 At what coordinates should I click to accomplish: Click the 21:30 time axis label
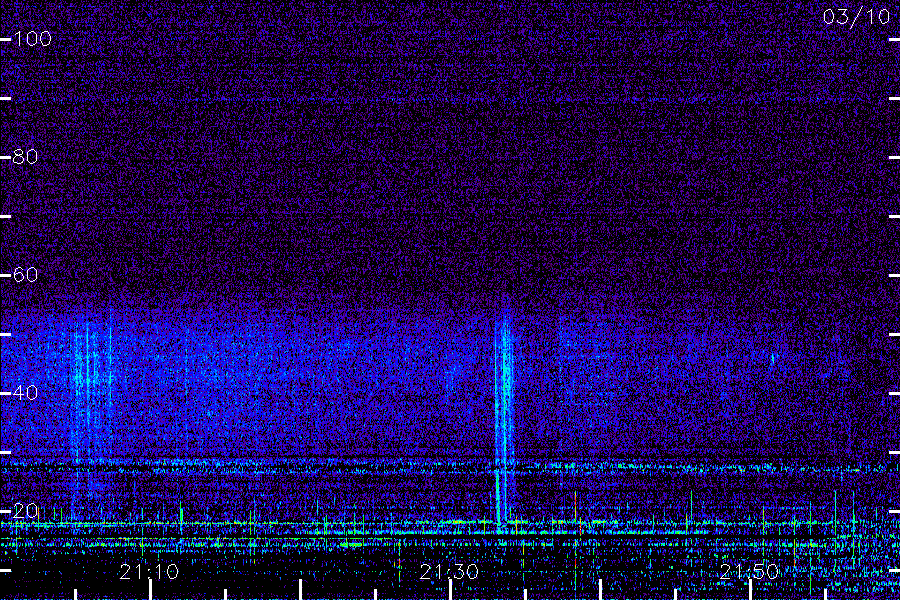[449, 572]
